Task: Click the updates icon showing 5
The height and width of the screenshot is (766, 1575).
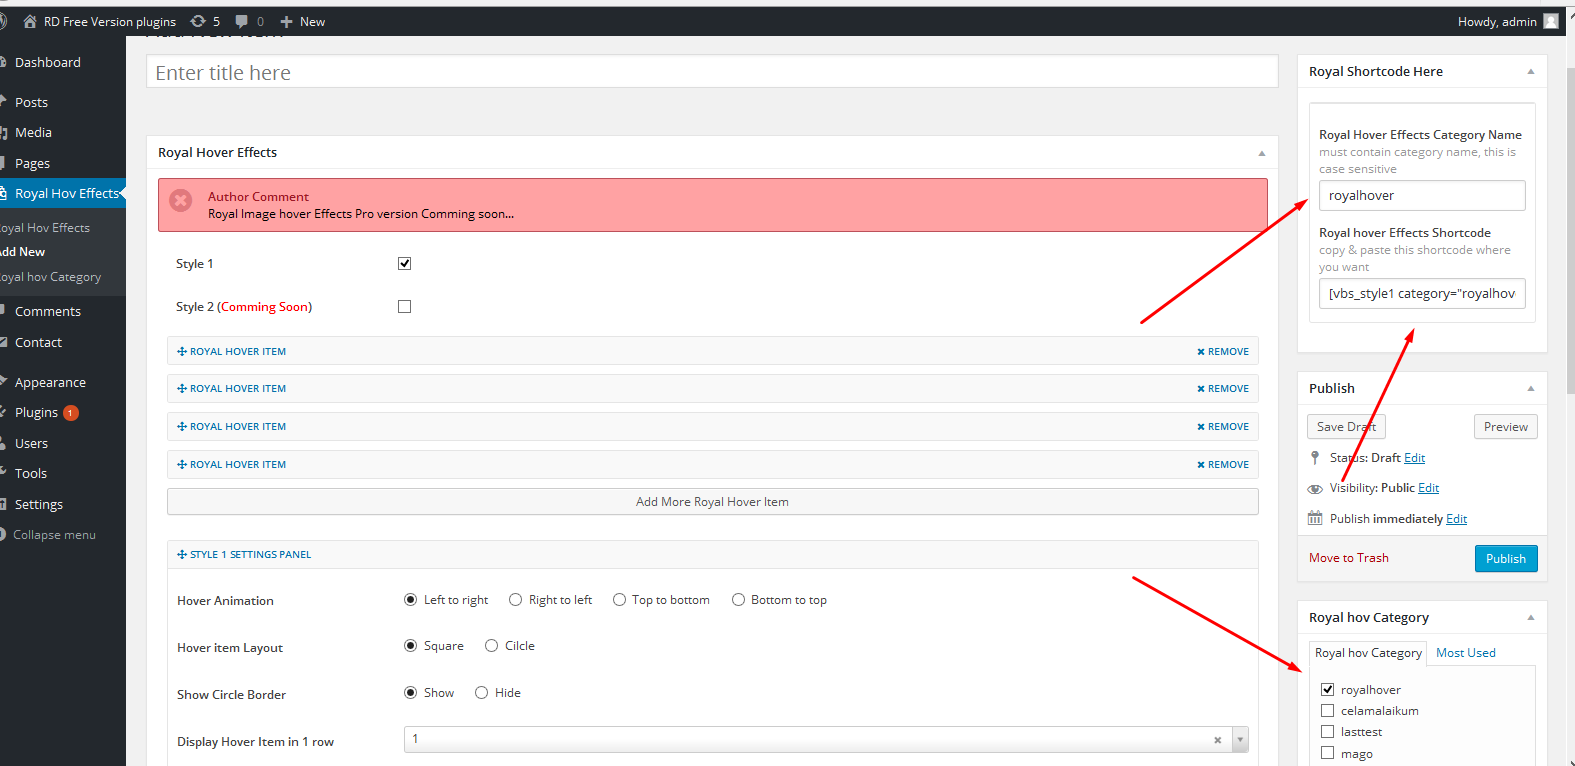Action: tap(198, 21)
